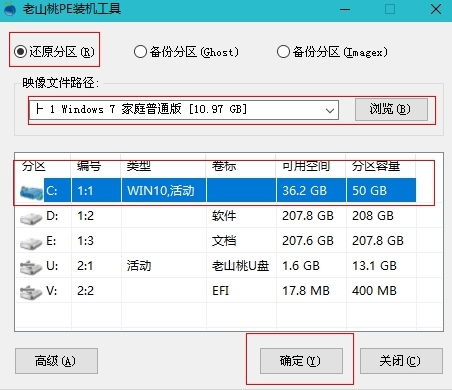Select partition number 1:1

click(96, 190)
